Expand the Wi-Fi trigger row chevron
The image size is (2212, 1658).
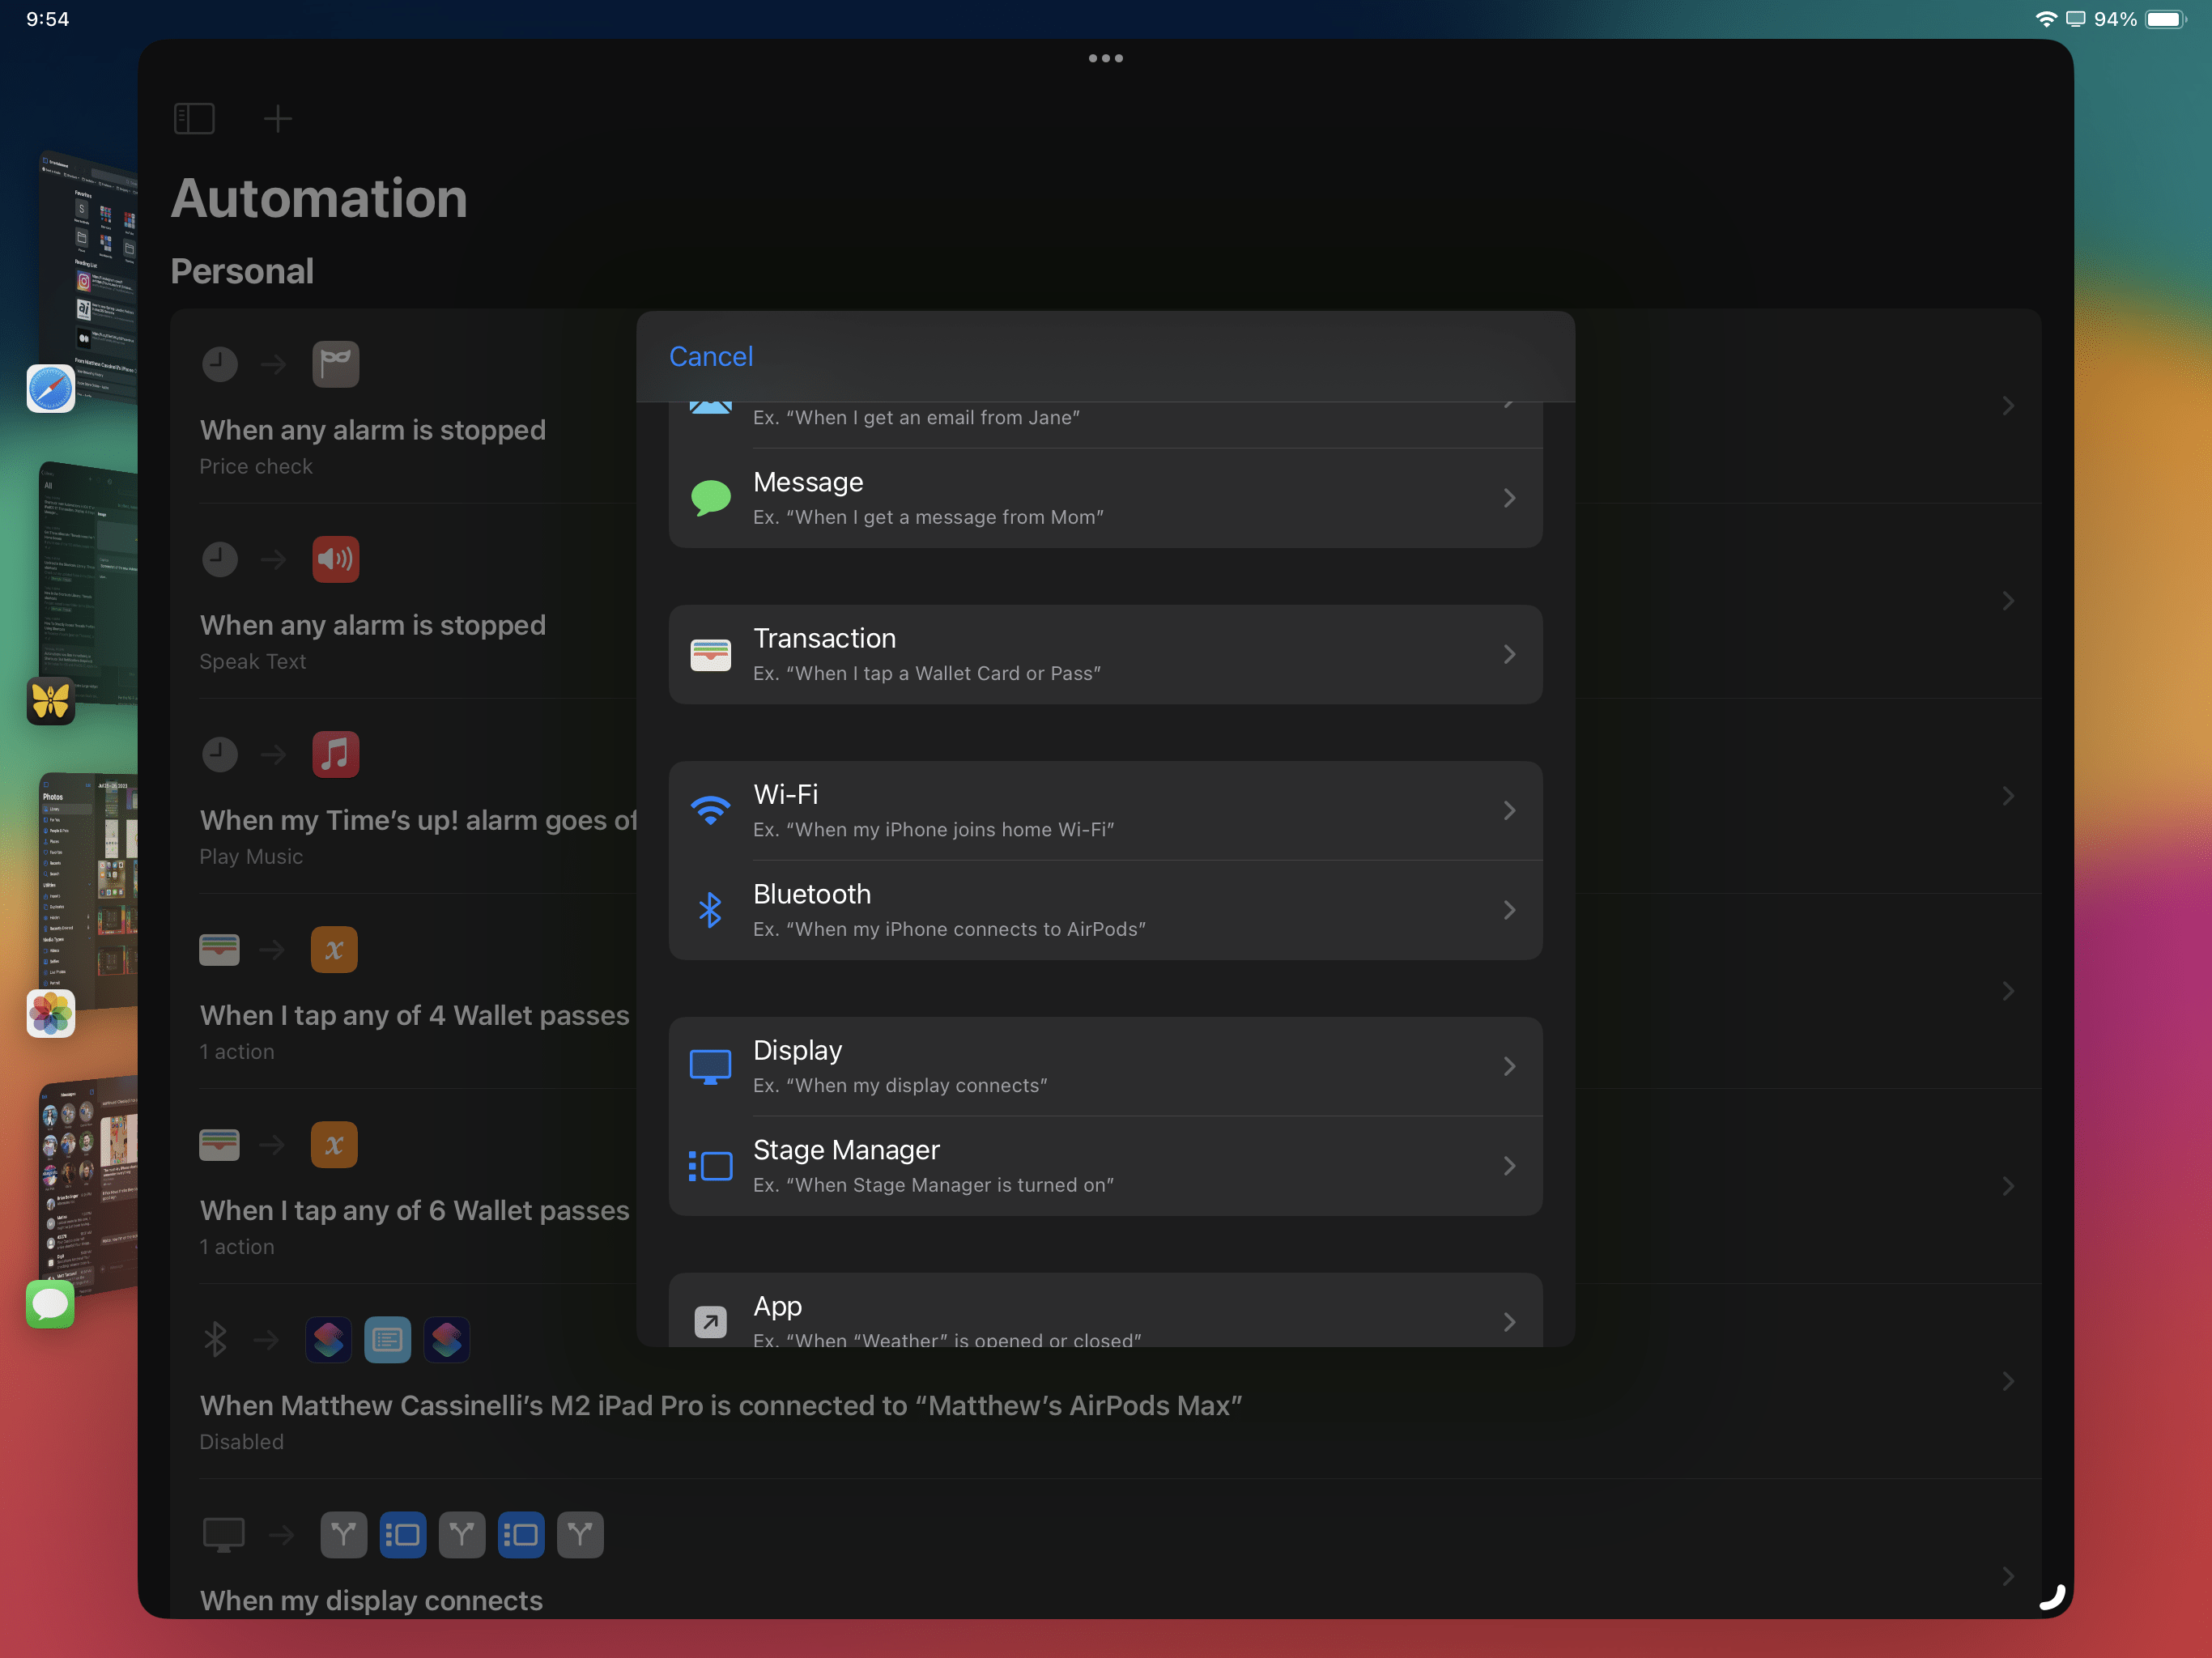coord(1509,810)
